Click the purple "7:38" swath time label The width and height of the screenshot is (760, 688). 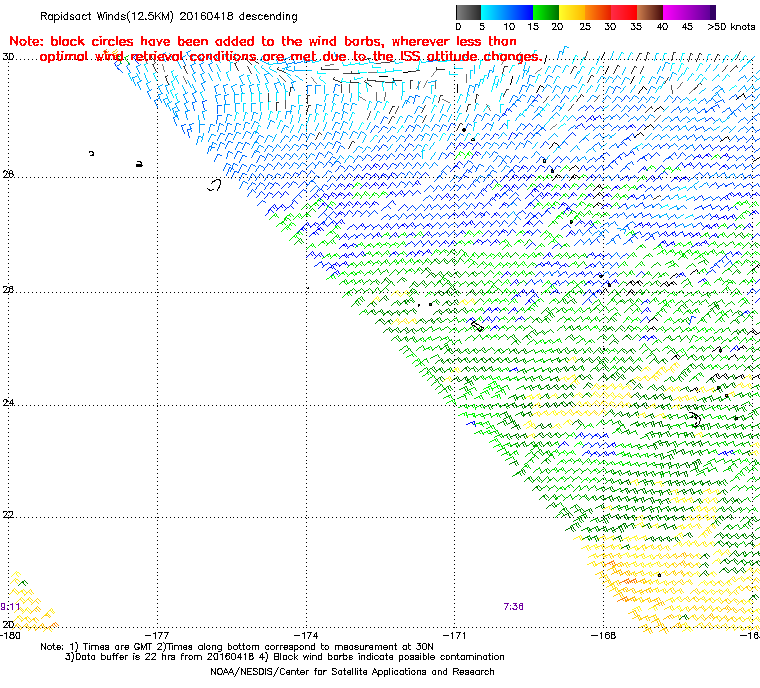pos(513,607)
